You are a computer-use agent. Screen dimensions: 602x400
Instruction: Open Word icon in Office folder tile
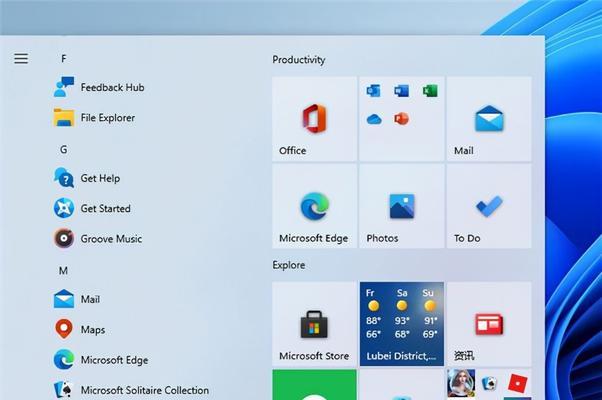click(402, 91)
